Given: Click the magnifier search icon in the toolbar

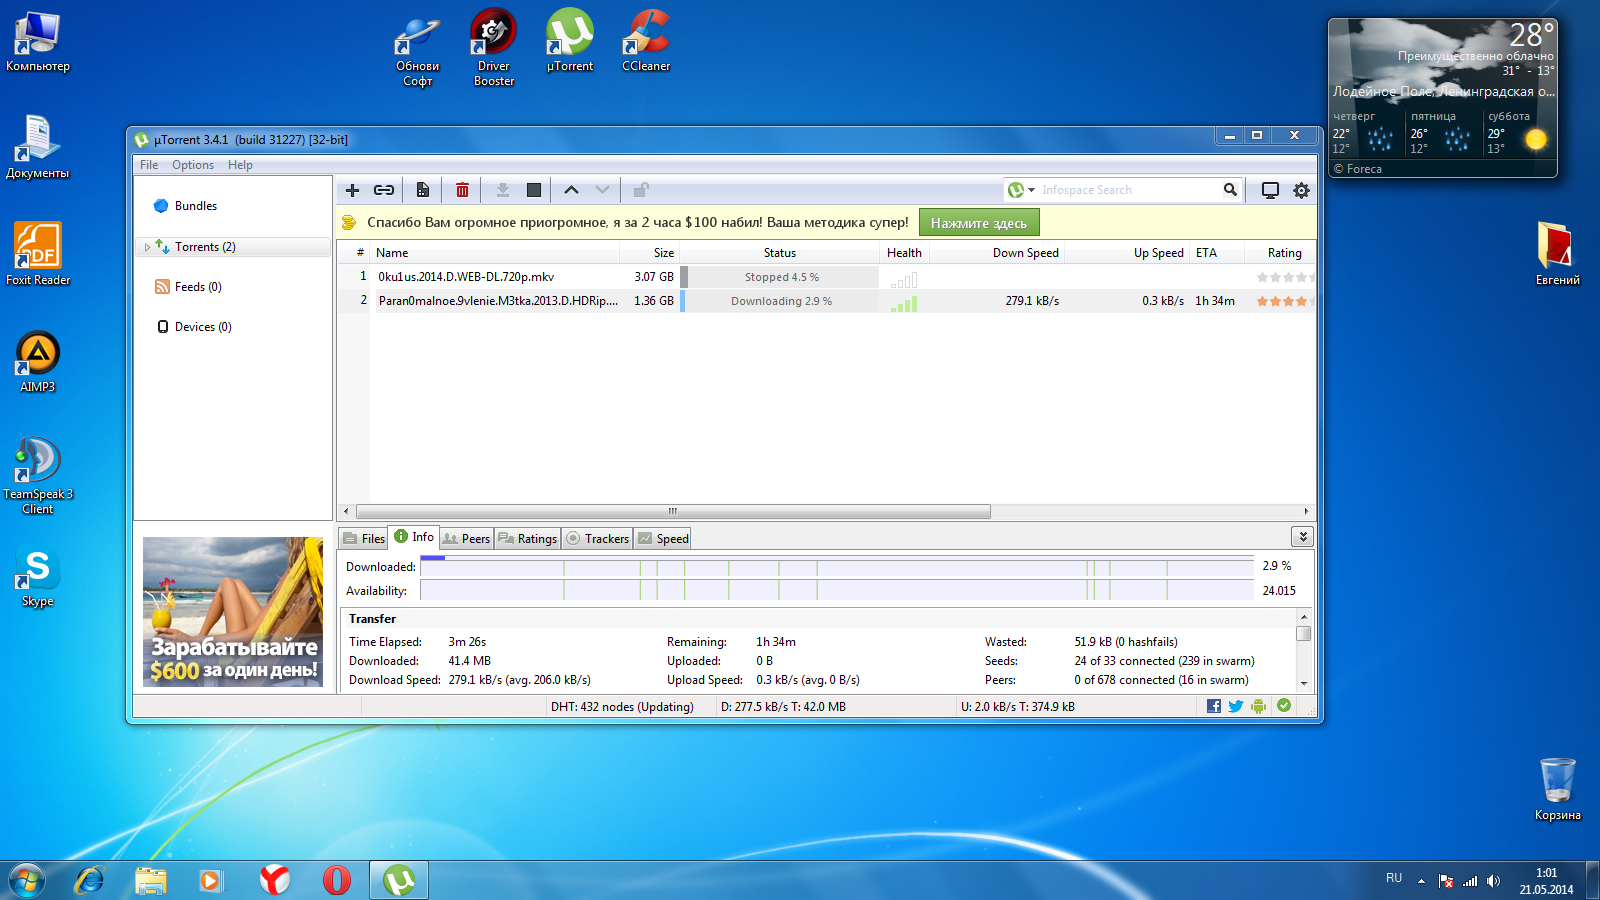Looking at the screenshot, I should 1230,189.
